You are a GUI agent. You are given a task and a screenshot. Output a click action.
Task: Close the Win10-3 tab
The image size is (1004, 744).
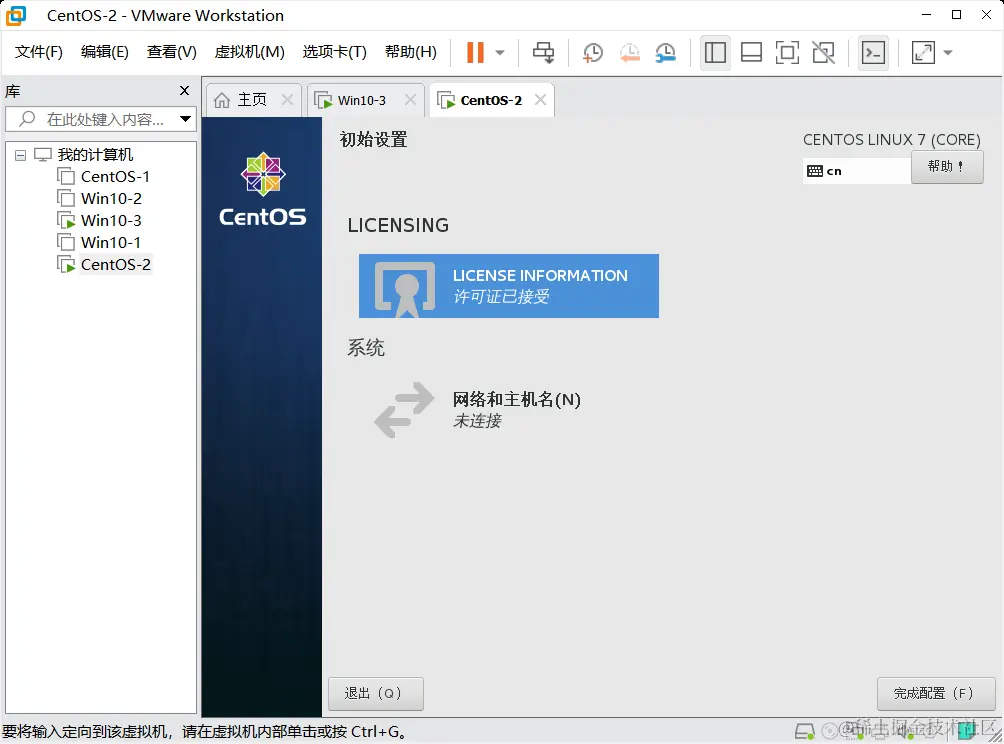410,99
